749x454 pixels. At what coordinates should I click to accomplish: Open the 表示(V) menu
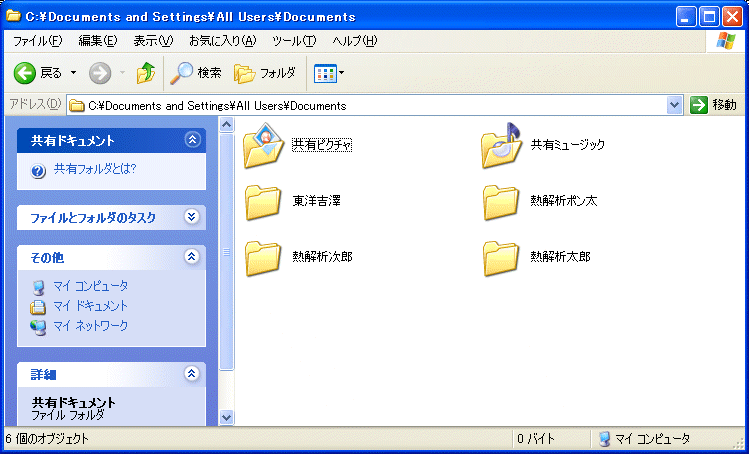[153, 41]
